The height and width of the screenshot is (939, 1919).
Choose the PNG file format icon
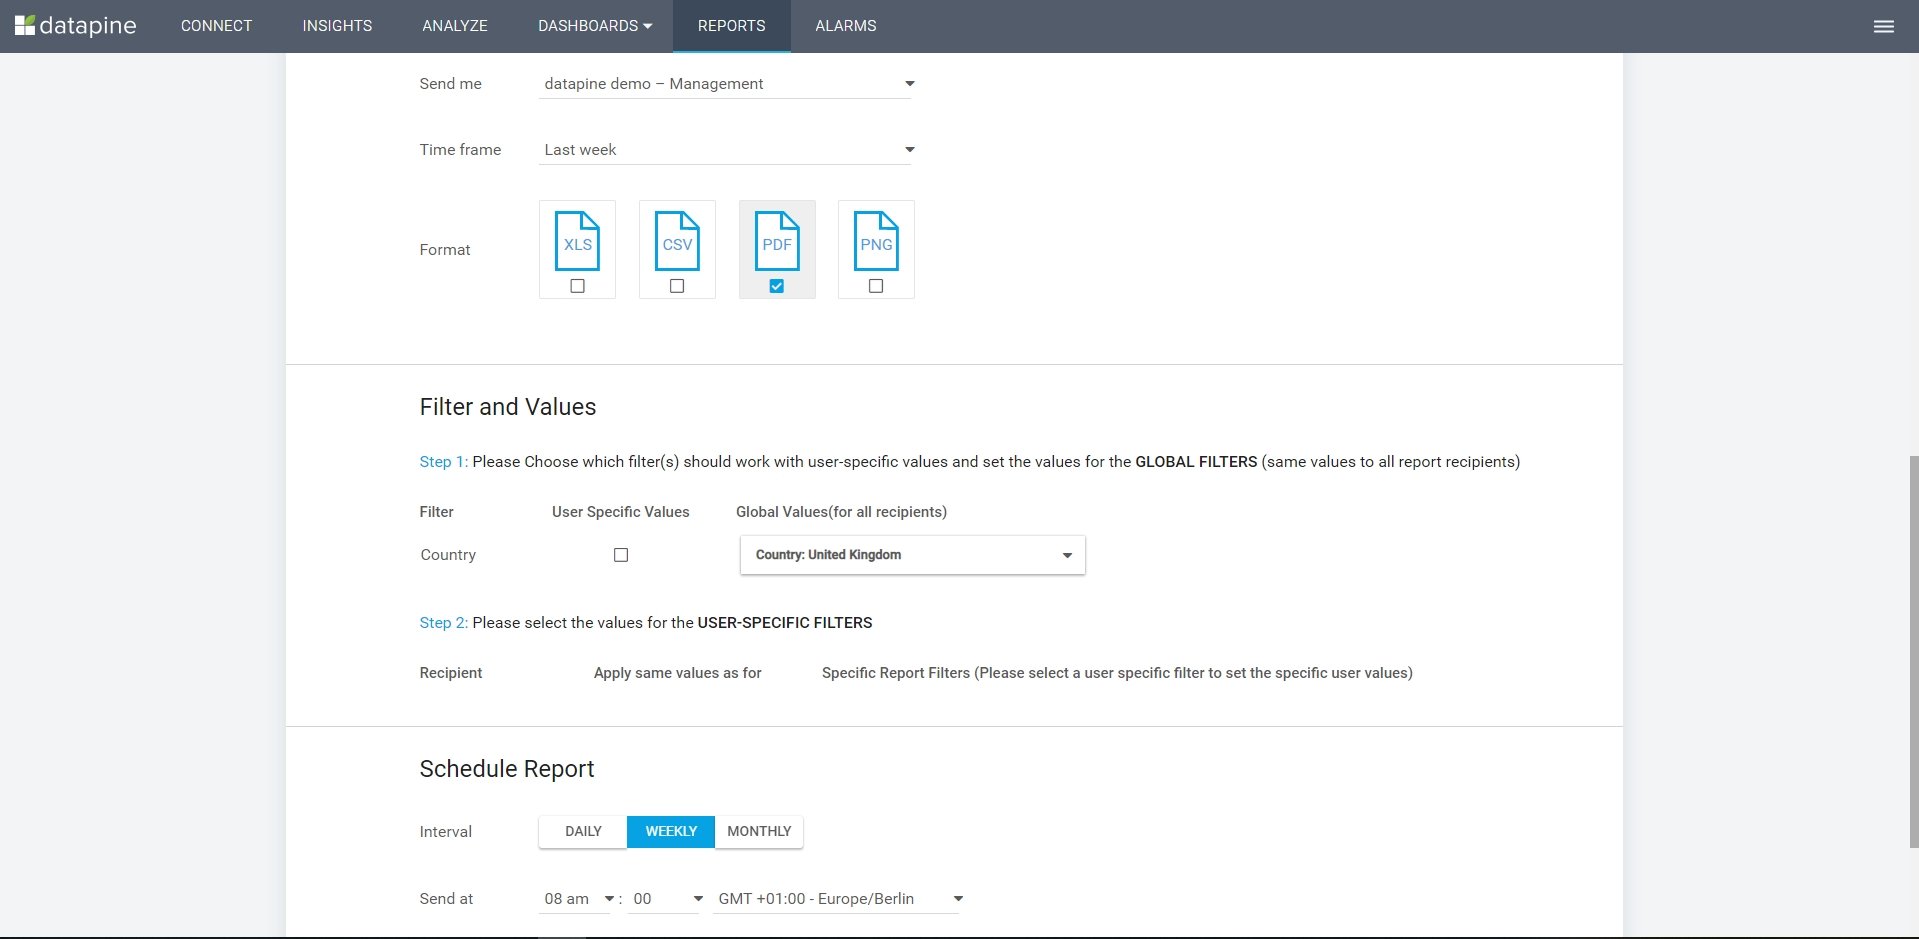point(876,241)
